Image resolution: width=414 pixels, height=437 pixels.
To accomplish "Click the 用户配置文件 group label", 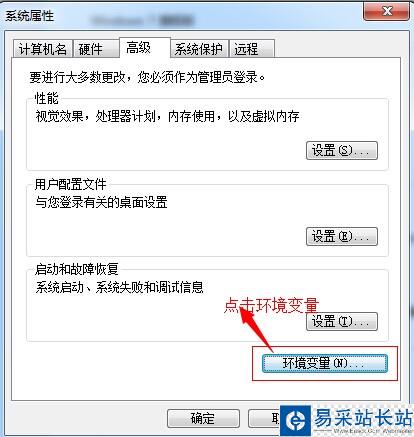I will click(70, 184).
